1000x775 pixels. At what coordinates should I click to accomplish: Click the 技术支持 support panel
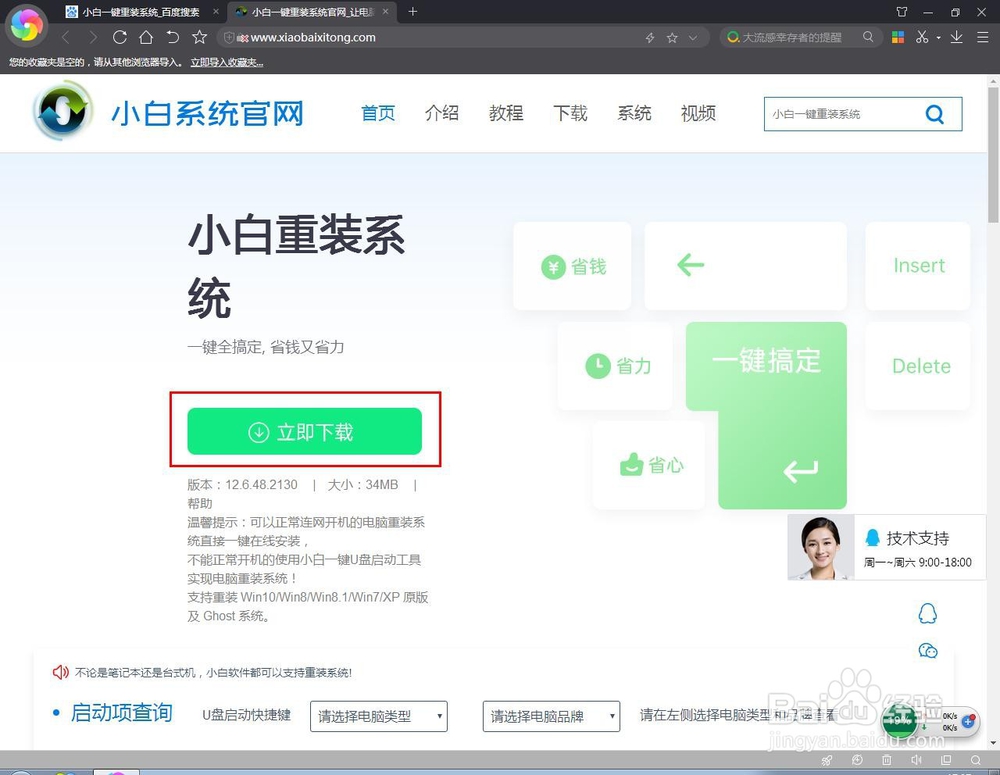(886, 547)
